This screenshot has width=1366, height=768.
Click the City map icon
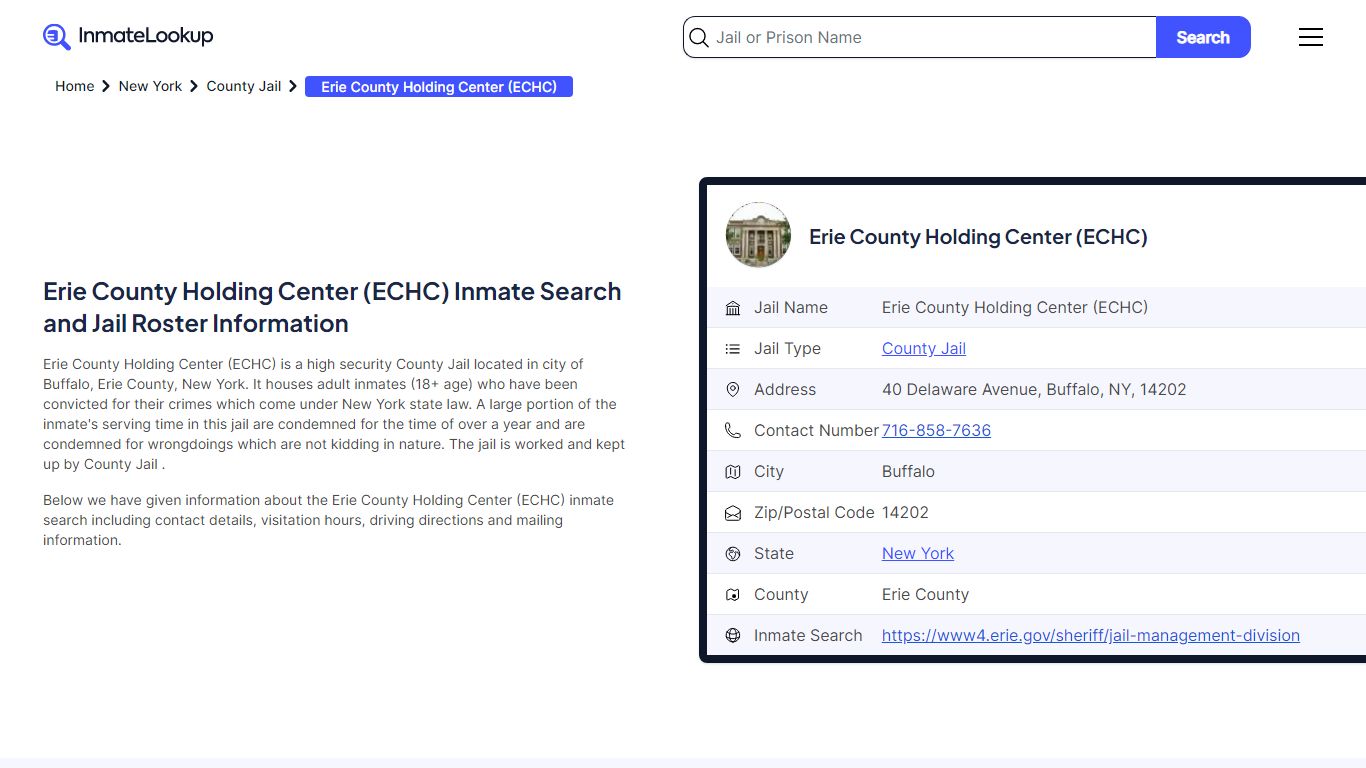coord(733,472)
